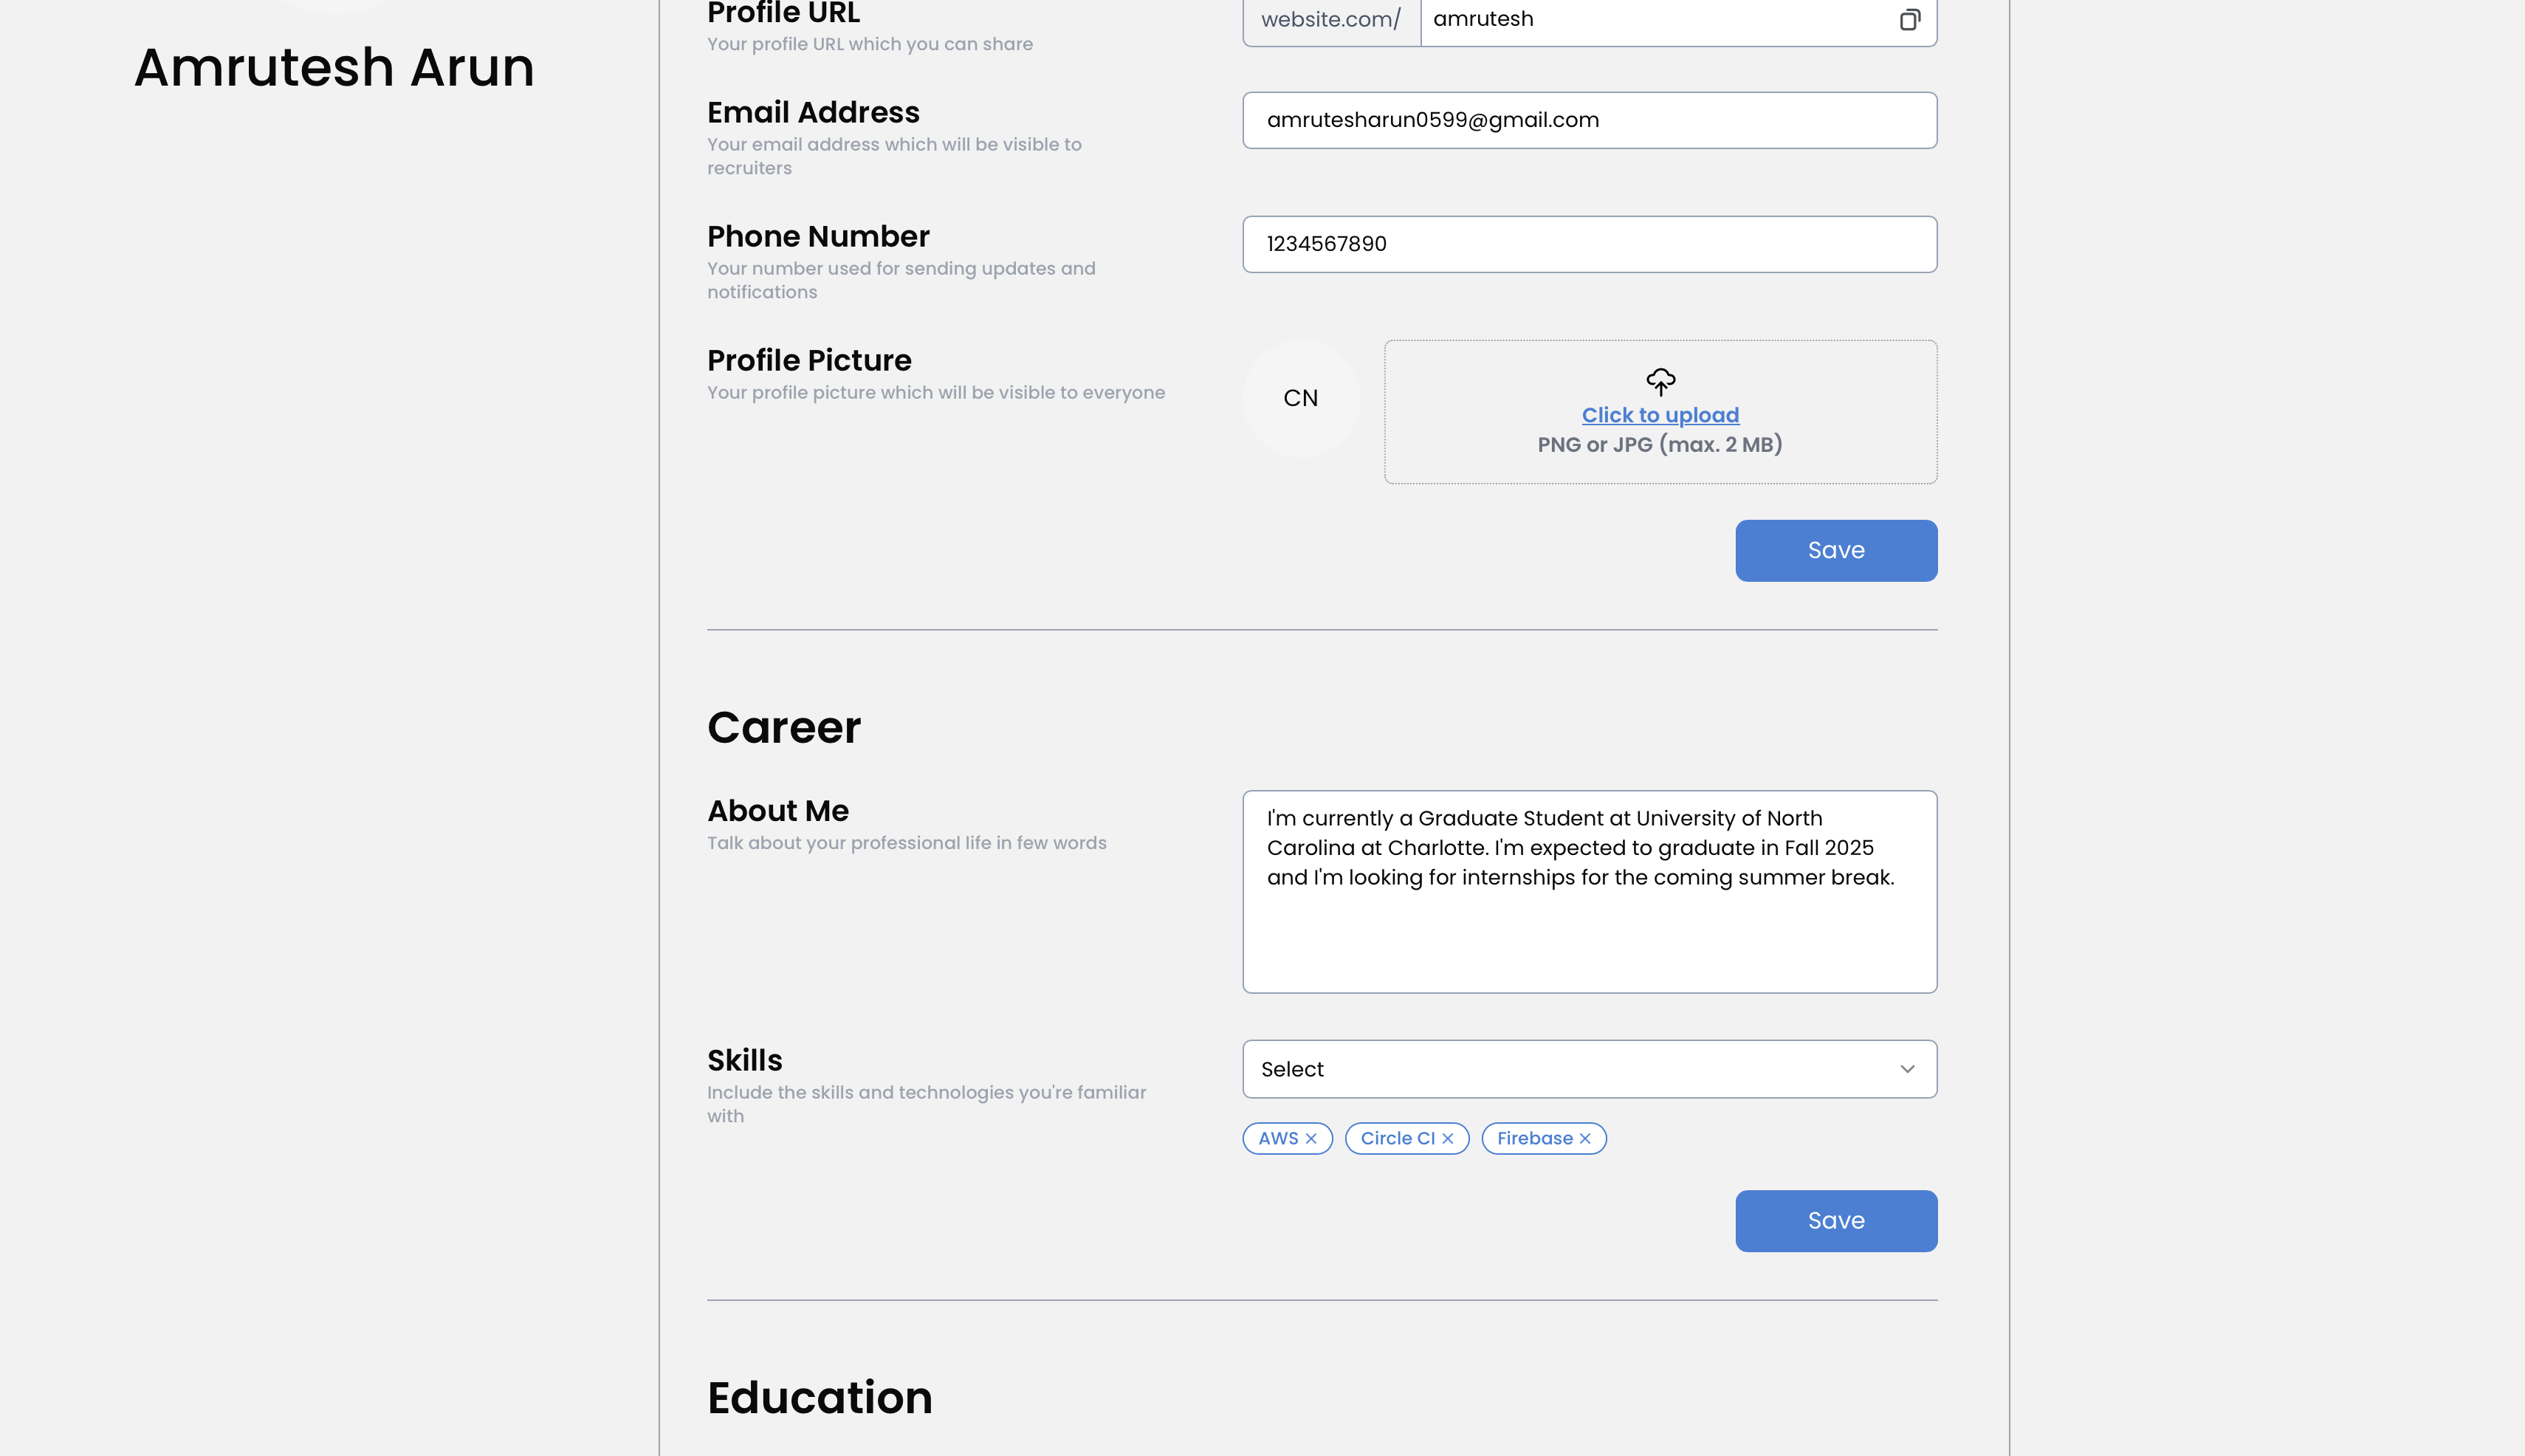2525x1456 pixels.
Task: Click the cloud upload icon
Action: click(1660, 381)
